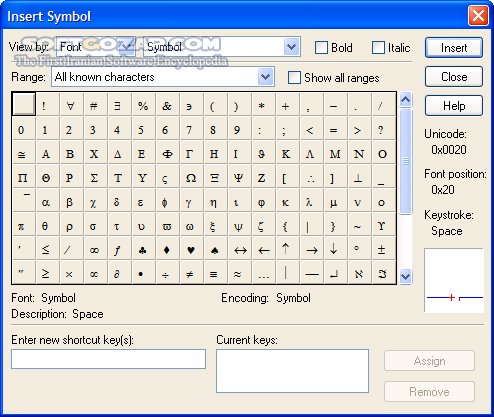This screenshot has width=494, height=417.
Task: Select the digit 7 cell
Action: [x=192, y=128]
